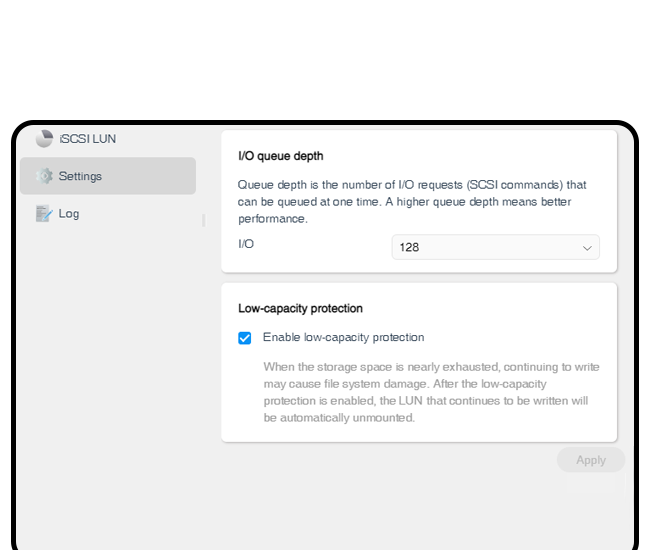
Task: Click the sidebar resize divider handle
Action: click(x=204, y=220)
